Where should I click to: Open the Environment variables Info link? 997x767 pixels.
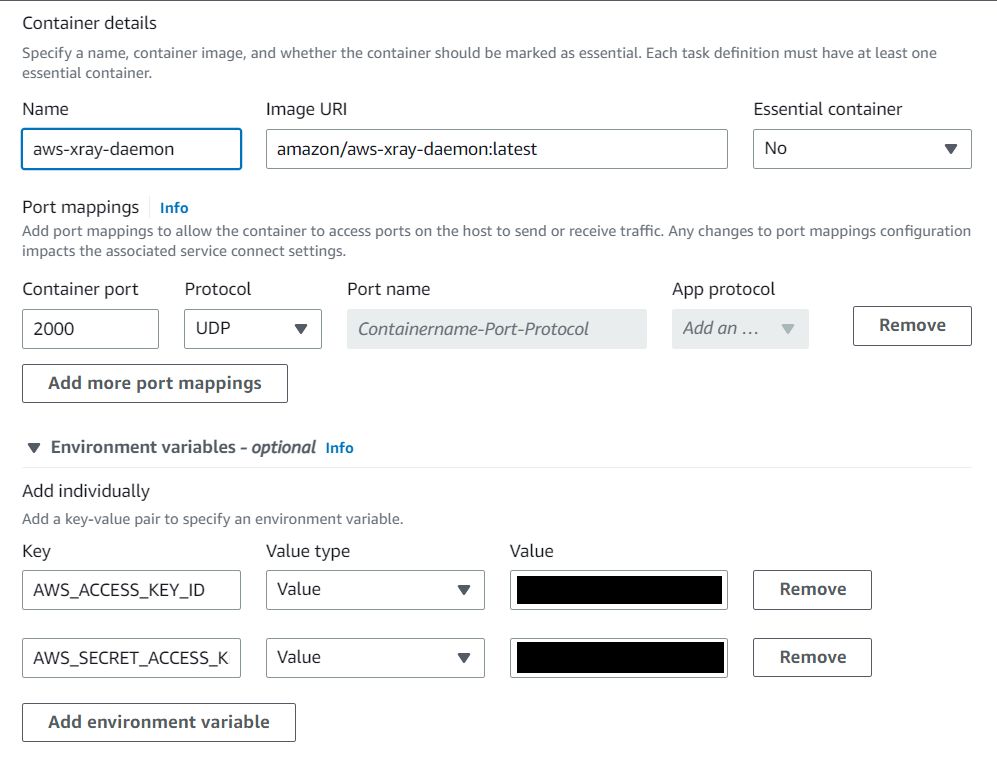(339, 448)
